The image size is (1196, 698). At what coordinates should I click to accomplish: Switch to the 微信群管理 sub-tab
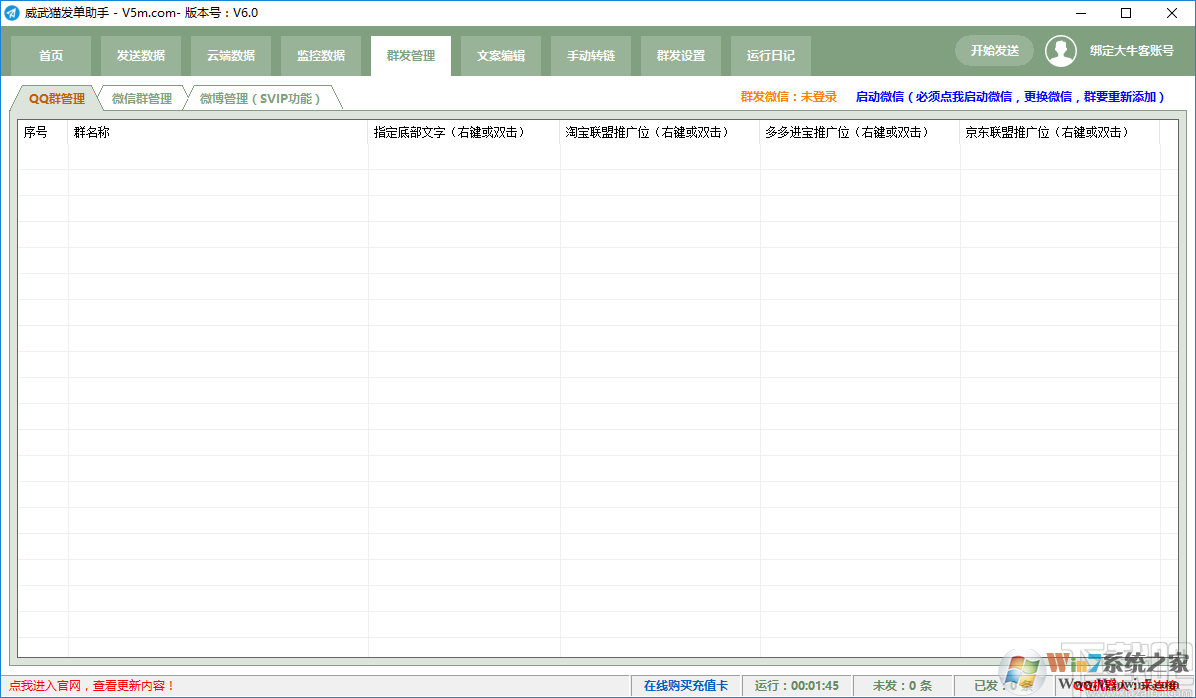142,99
